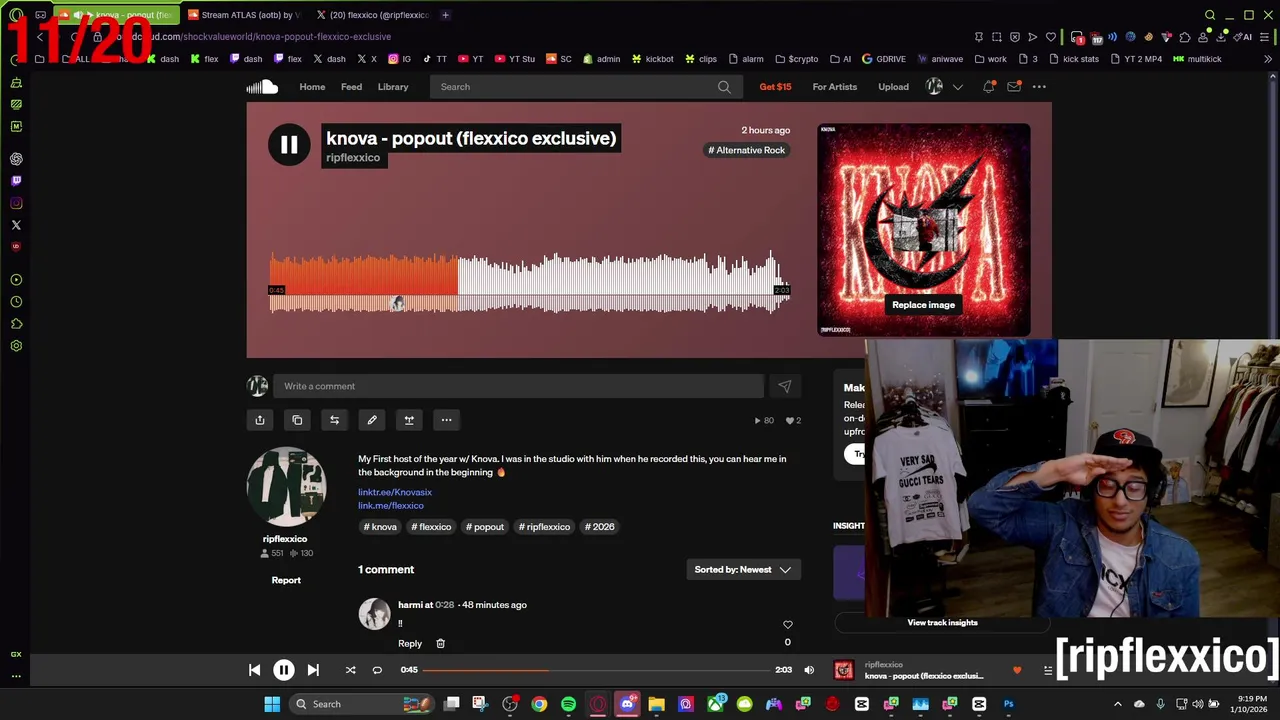Image resolution: width=1280 pixels, height=720 pixels.
Task: Show more bookmarks with double chevron
Action: [x=1268, y=59]
